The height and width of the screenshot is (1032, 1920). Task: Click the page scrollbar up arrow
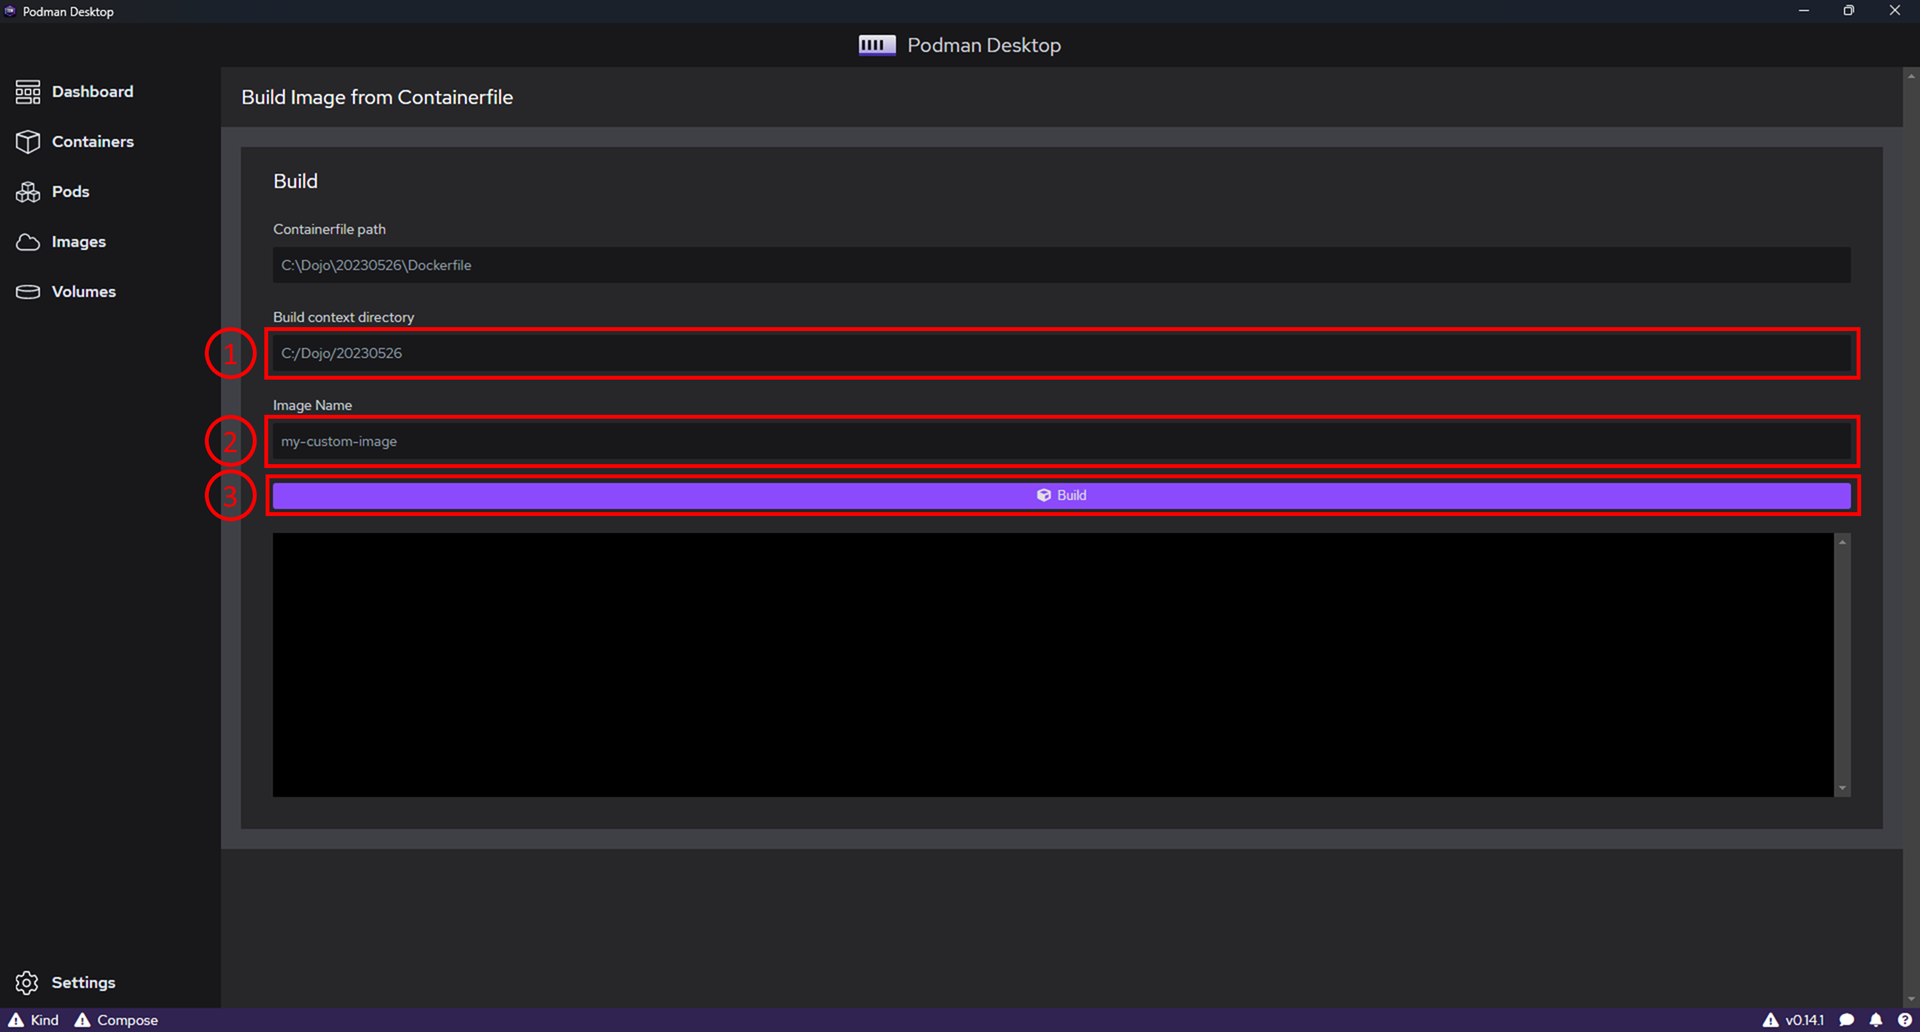click(x=1911, y=76)
